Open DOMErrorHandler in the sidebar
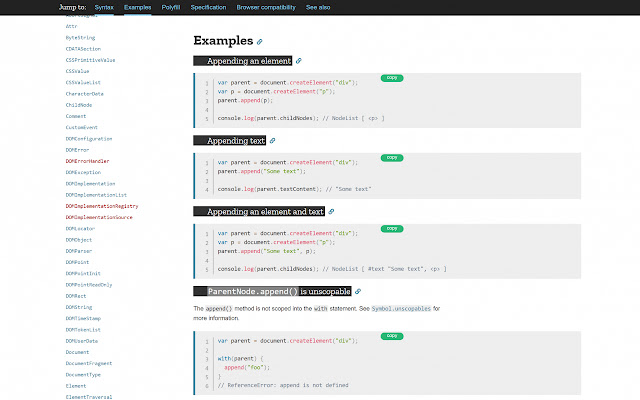 [88, 160]
